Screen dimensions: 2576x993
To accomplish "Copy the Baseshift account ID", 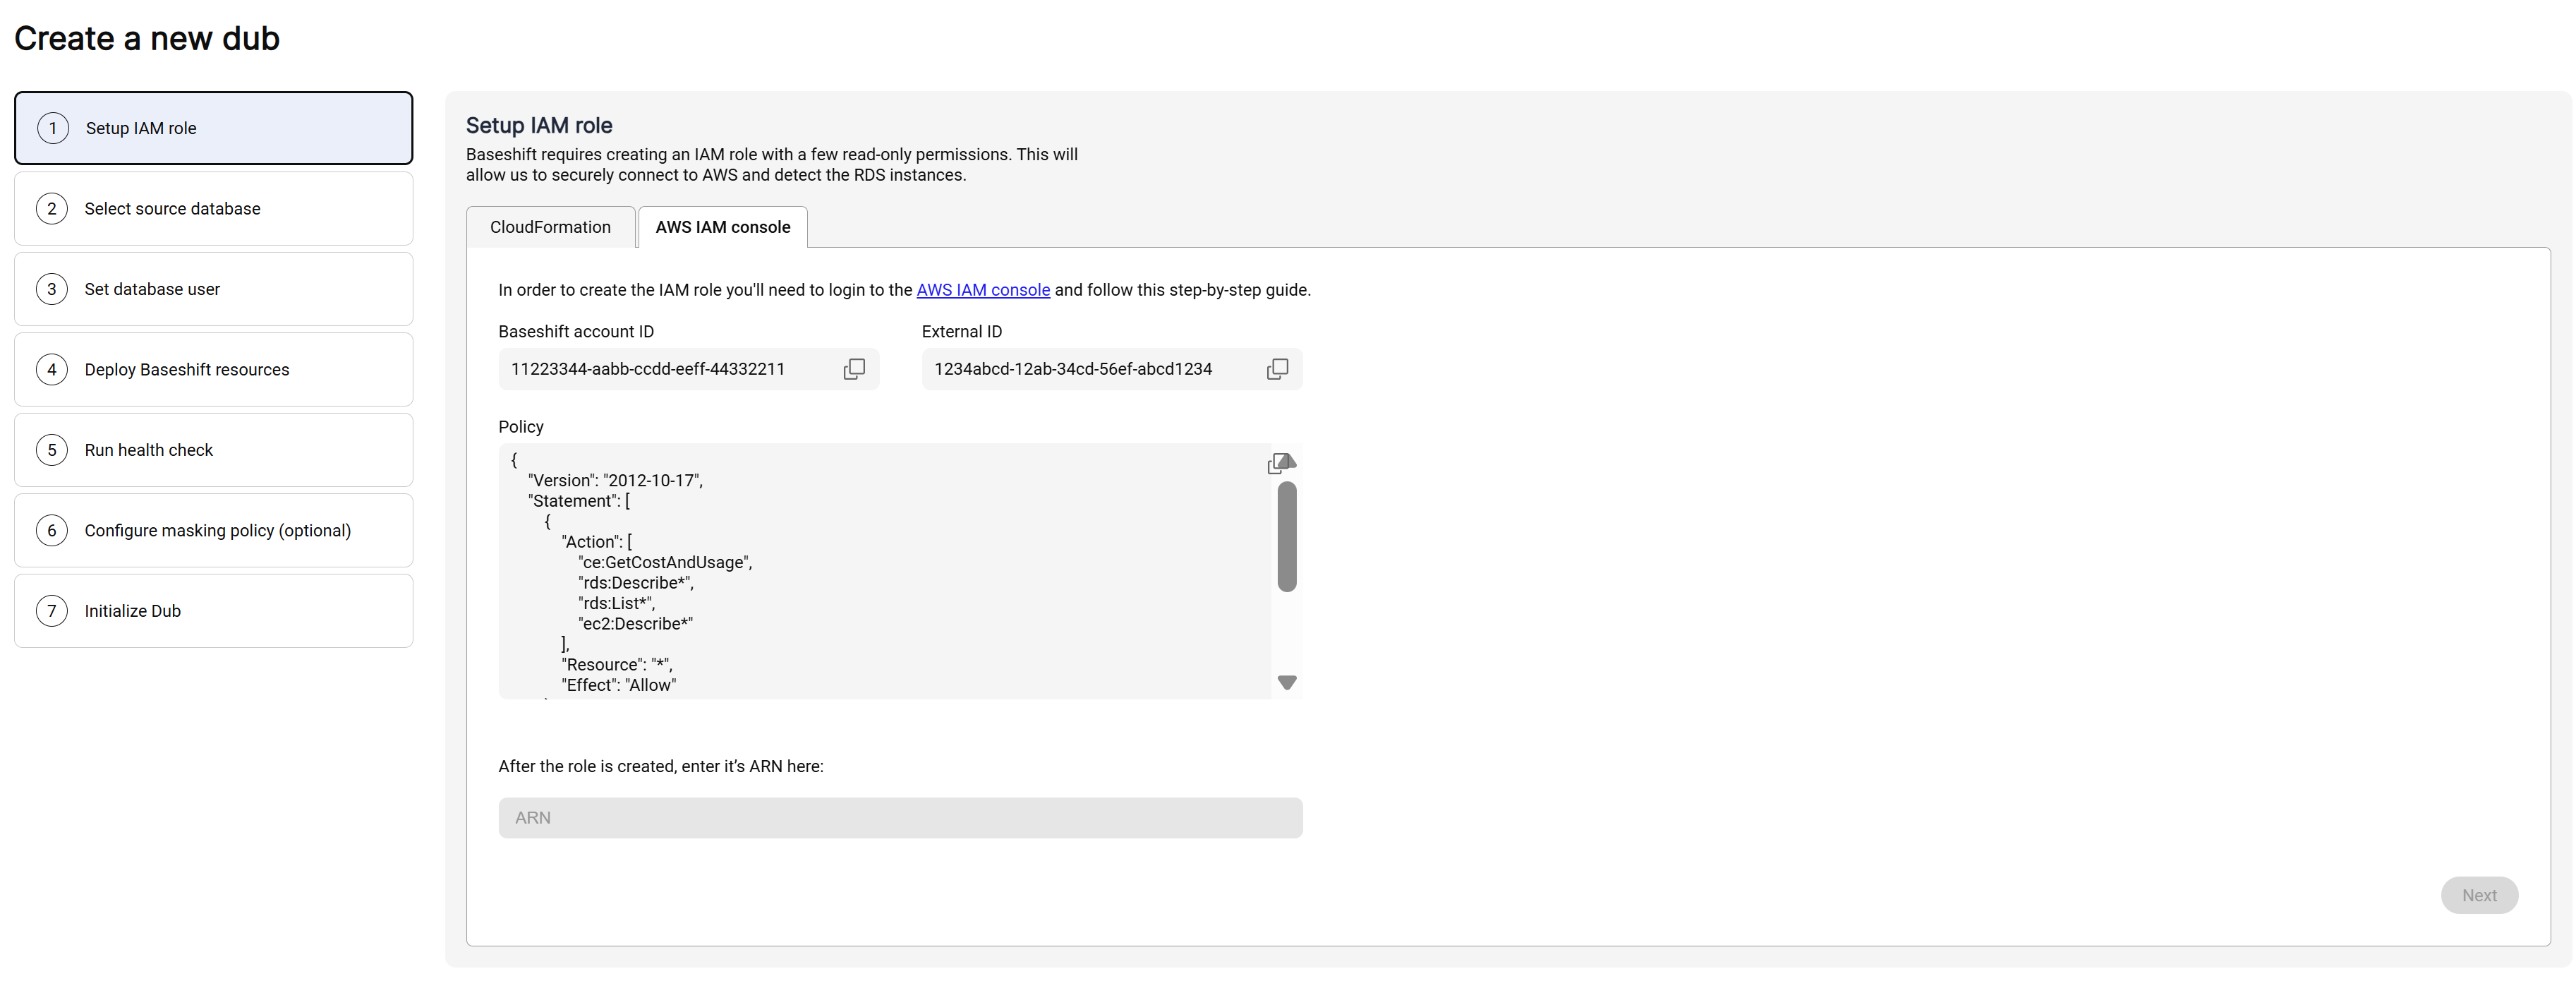I will 854,369.
